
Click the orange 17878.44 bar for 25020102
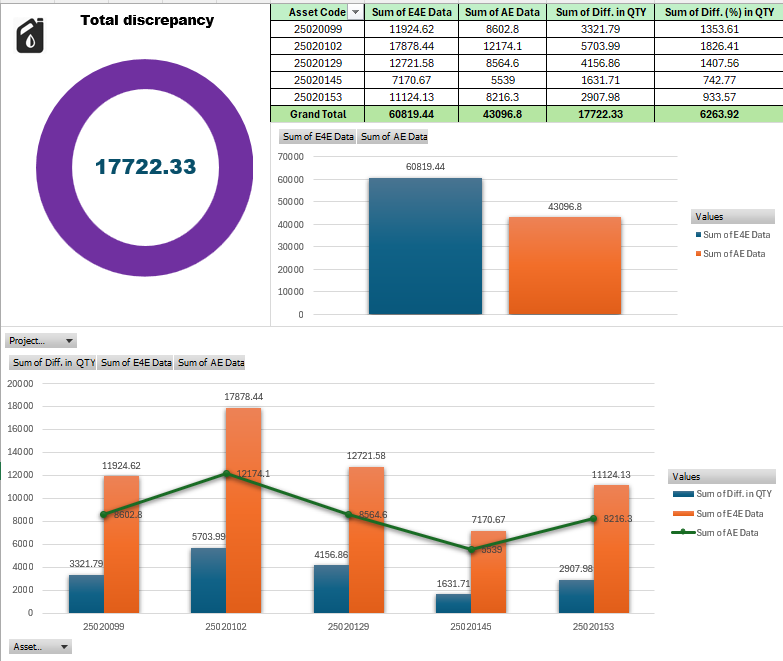(244, 511)
